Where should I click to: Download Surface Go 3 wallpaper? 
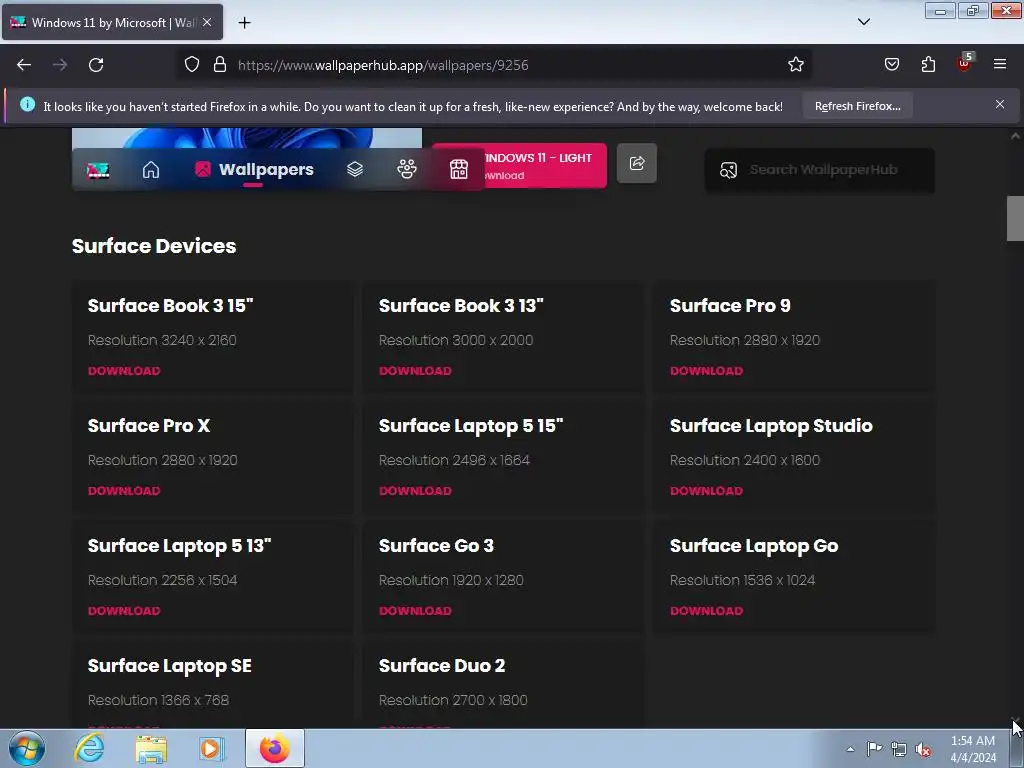415,611
